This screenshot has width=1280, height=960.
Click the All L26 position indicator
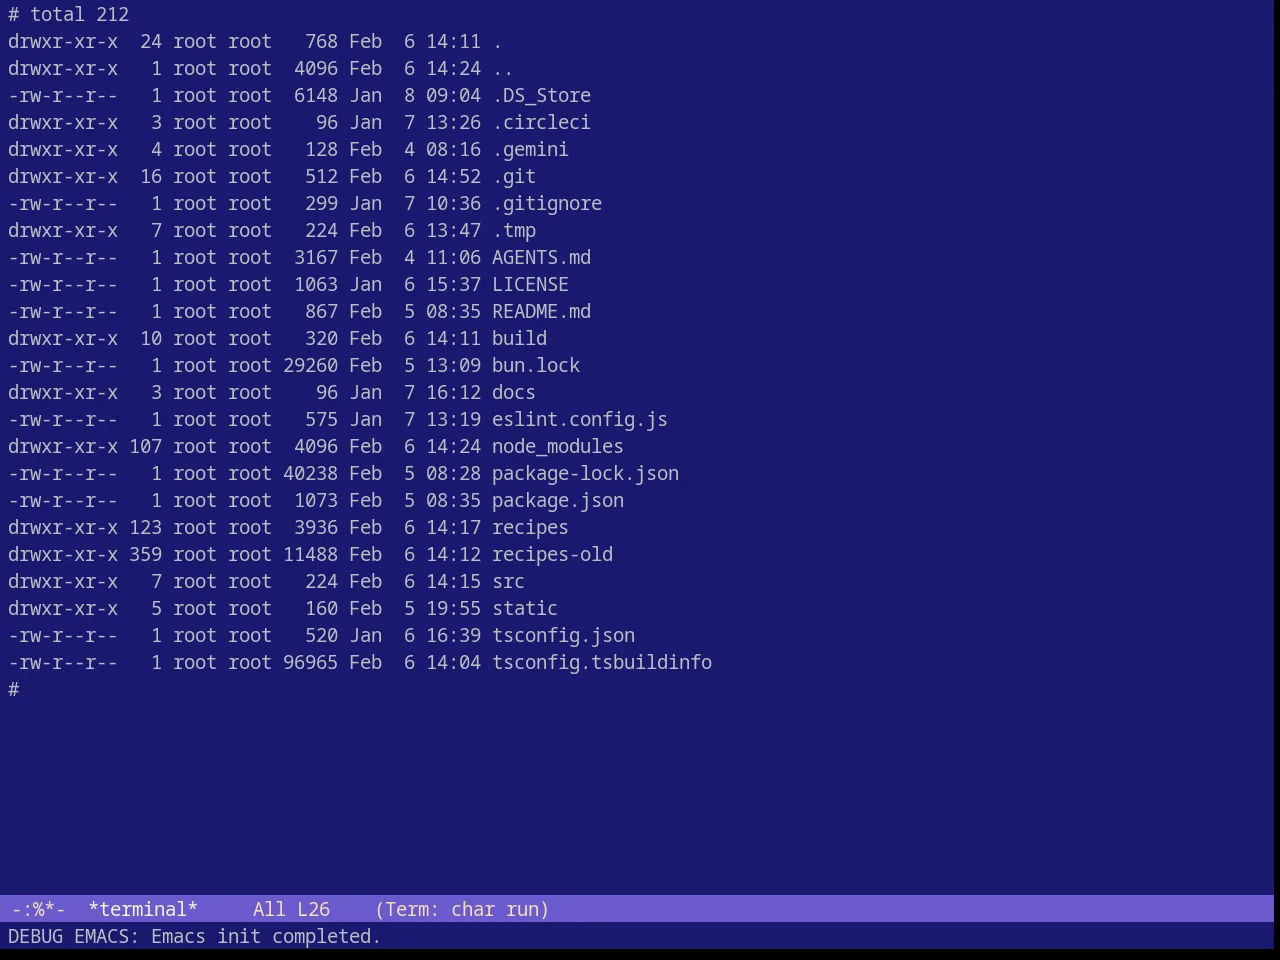pyautogui.click(x=291, y=909)
